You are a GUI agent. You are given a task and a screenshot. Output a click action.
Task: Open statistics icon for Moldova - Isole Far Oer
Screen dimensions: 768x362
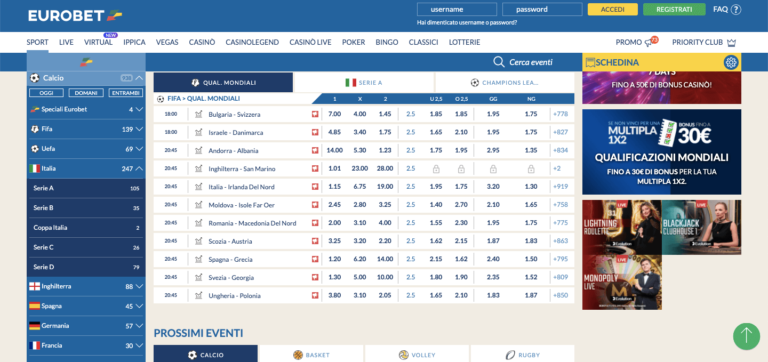(198, 205)
